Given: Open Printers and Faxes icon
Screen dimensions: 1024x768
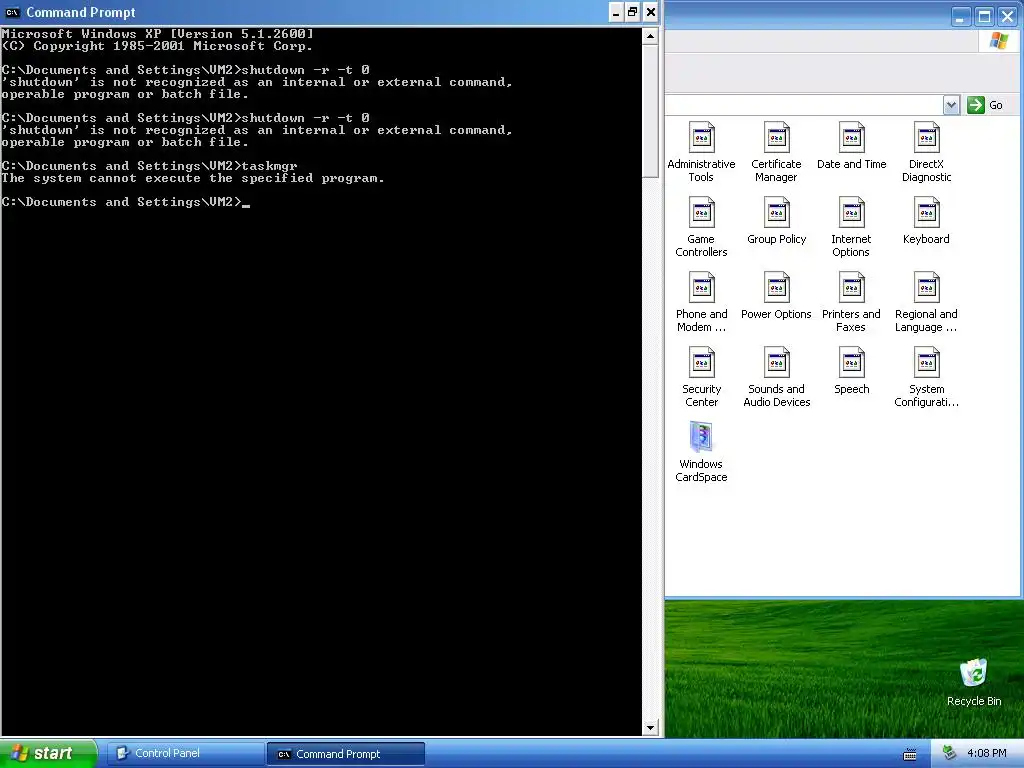Looking at the screenshot, I should pyautogui.click(x=851, y=302).
